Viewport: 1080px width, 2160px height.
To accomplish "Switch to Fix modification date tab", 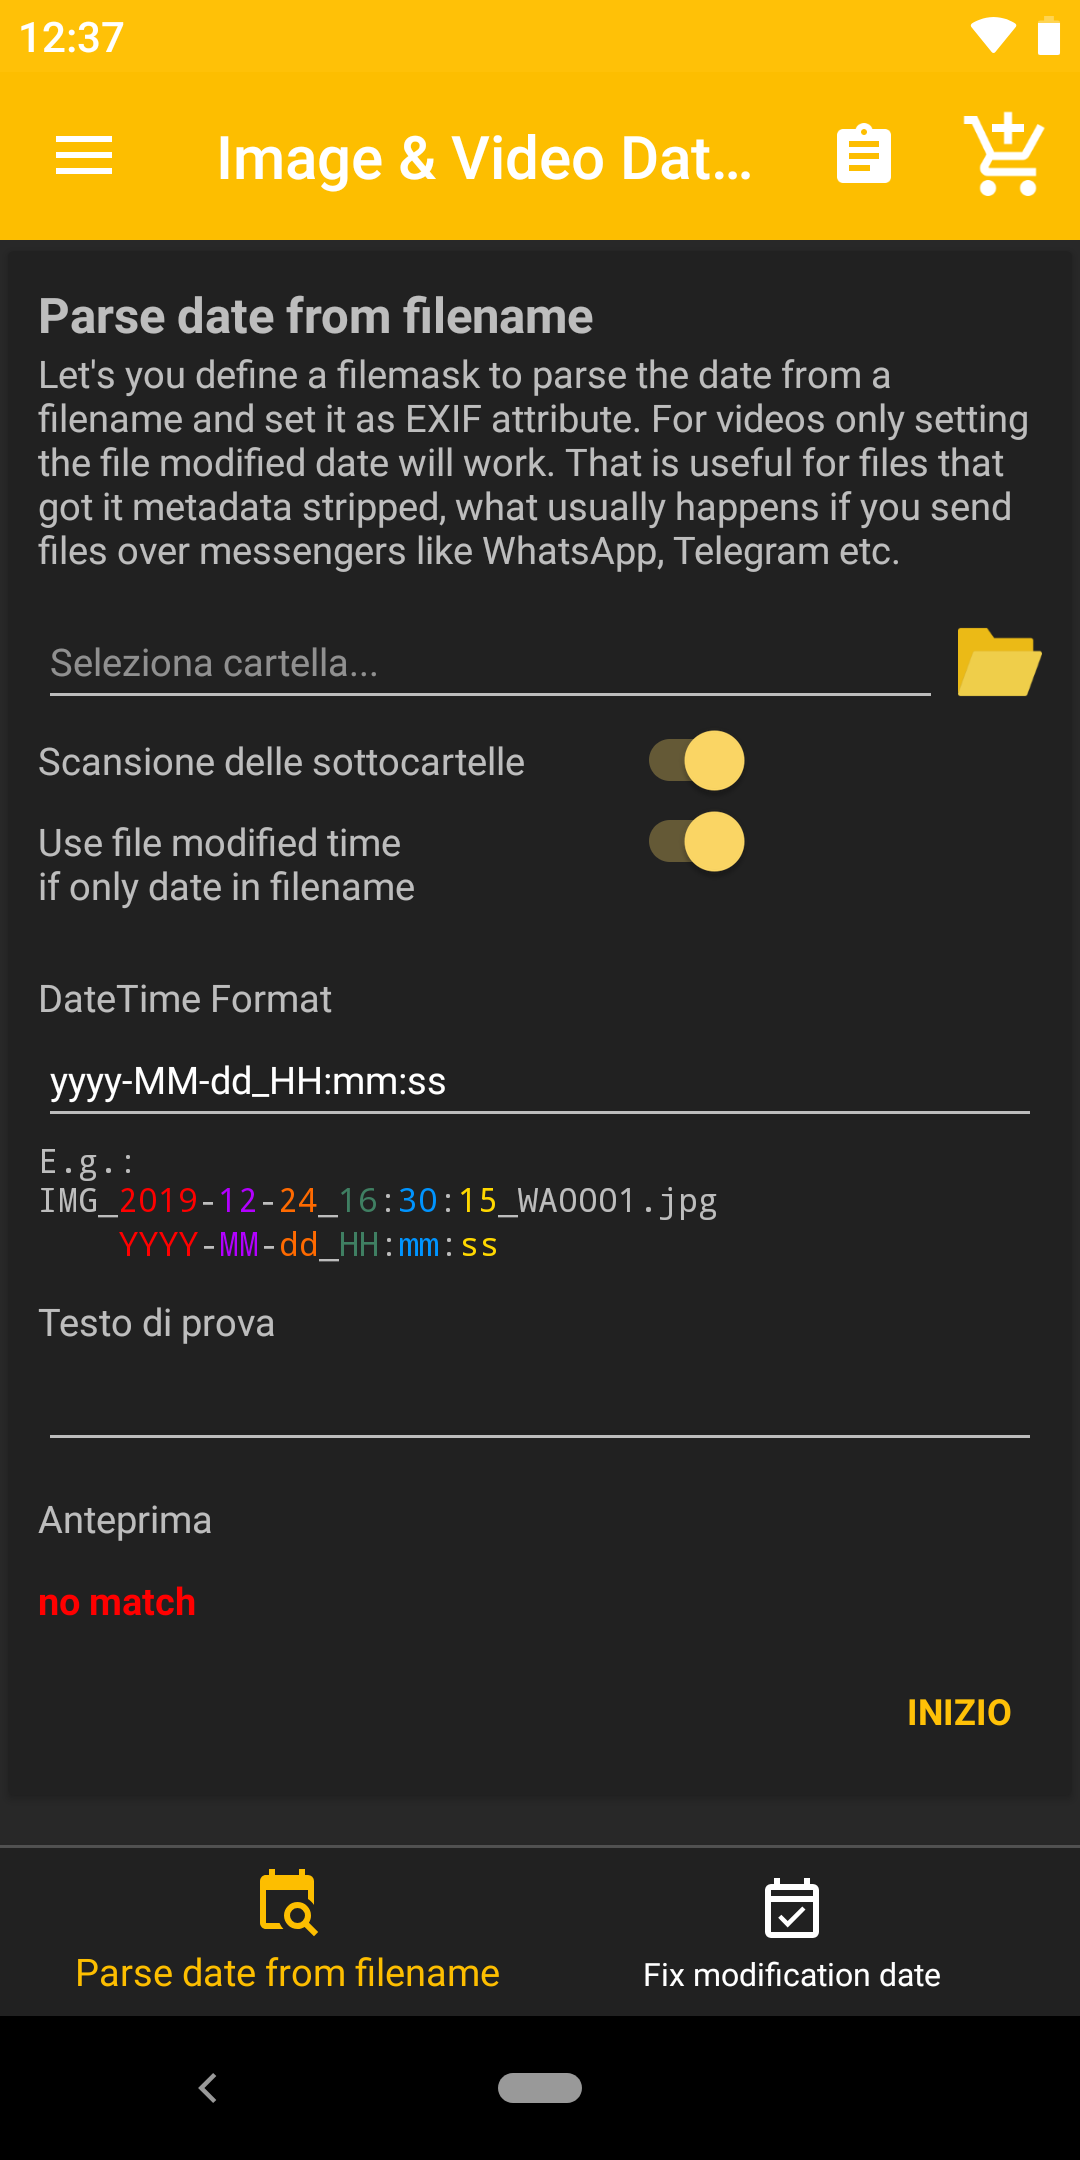I will coord(792,1931).
